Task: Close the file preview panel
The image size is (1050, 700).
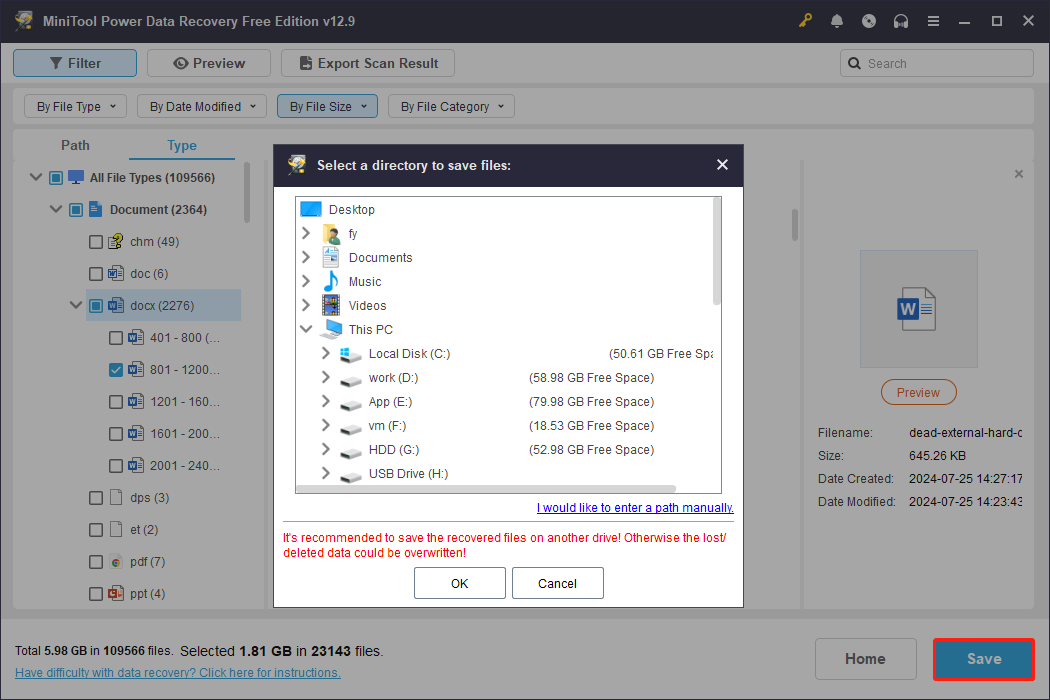Action: (1019, 174)
